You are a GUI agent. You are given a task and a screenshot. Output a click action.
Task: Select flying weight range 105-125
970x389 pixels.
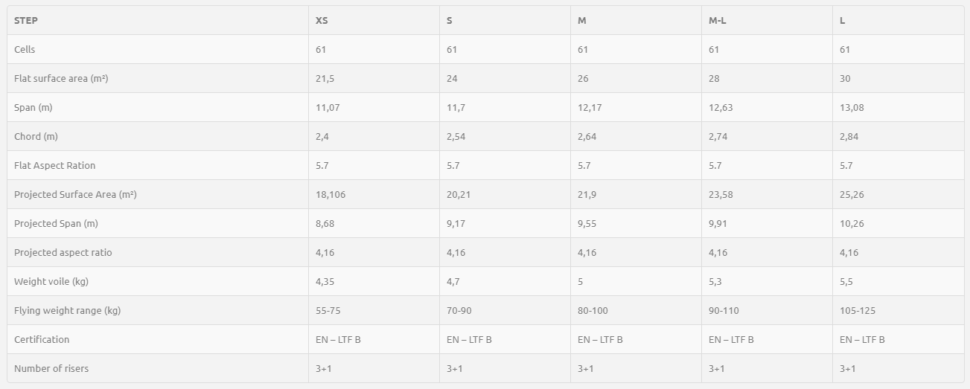[x=857, y=310]
